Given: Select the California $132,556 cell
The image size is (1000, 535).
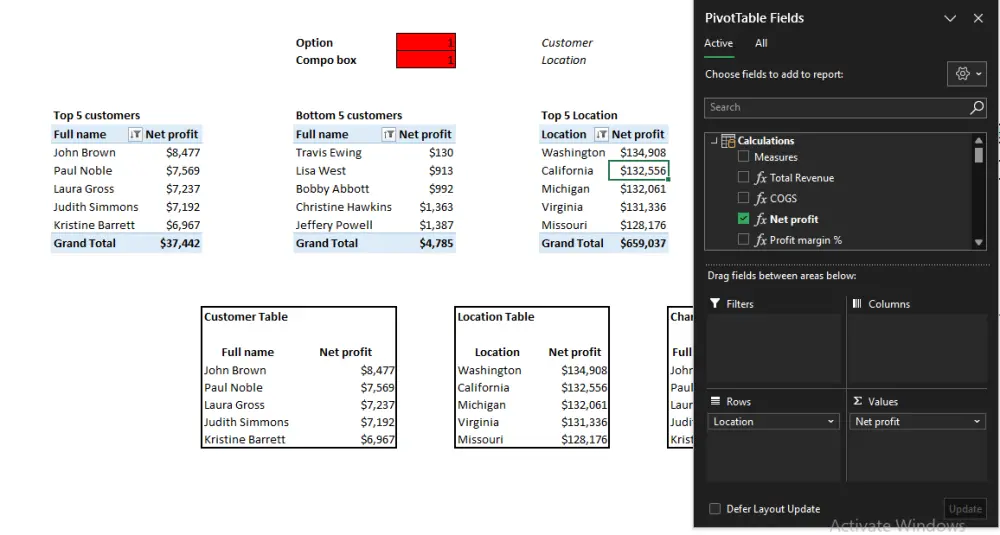Looking at the screenshot, I should click(x=638, y=170).
